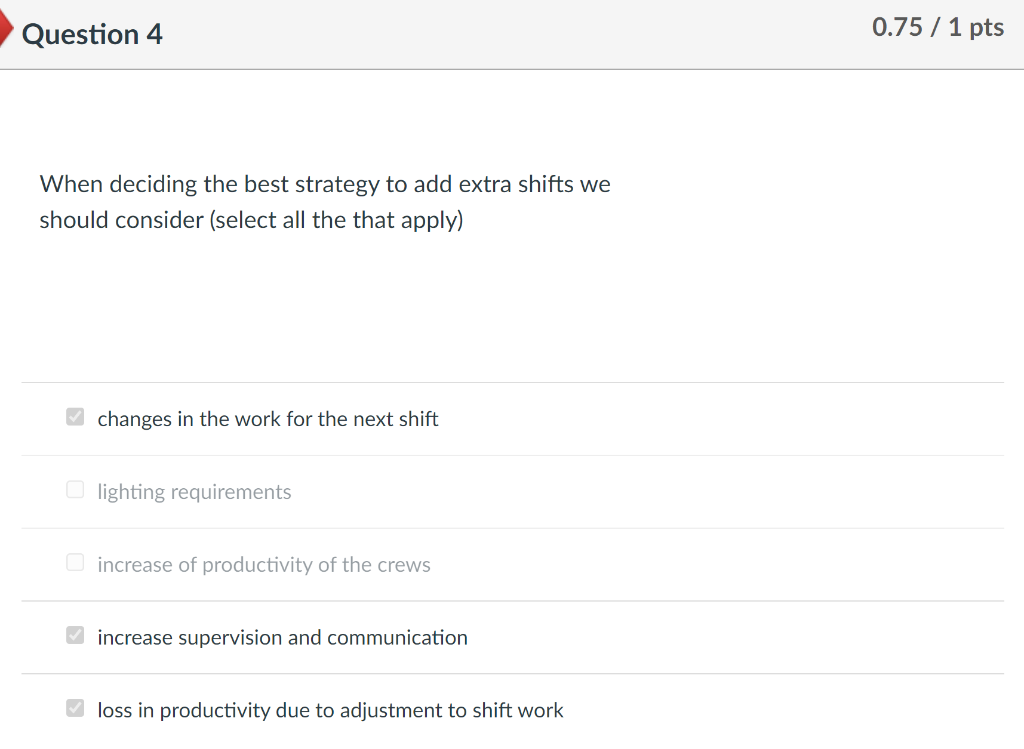Click the 'When deciding the best strategy' prompt line
The width and height of the screenshot is (1024, 749).
[210, 185]
